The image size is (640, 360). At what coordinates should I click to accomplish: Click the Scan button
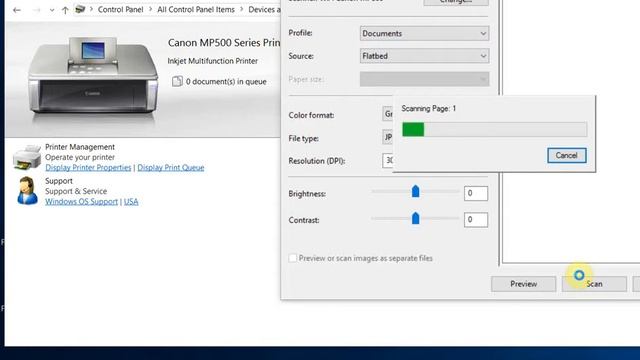point(594,284)
